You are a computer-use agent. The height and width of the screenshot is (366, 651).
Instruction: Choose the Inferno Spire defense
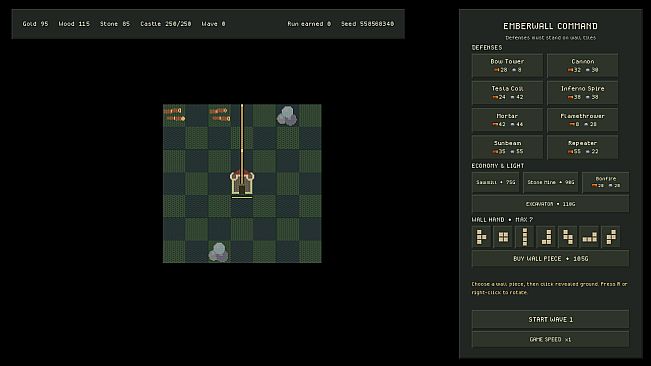(x=582, y=93)
